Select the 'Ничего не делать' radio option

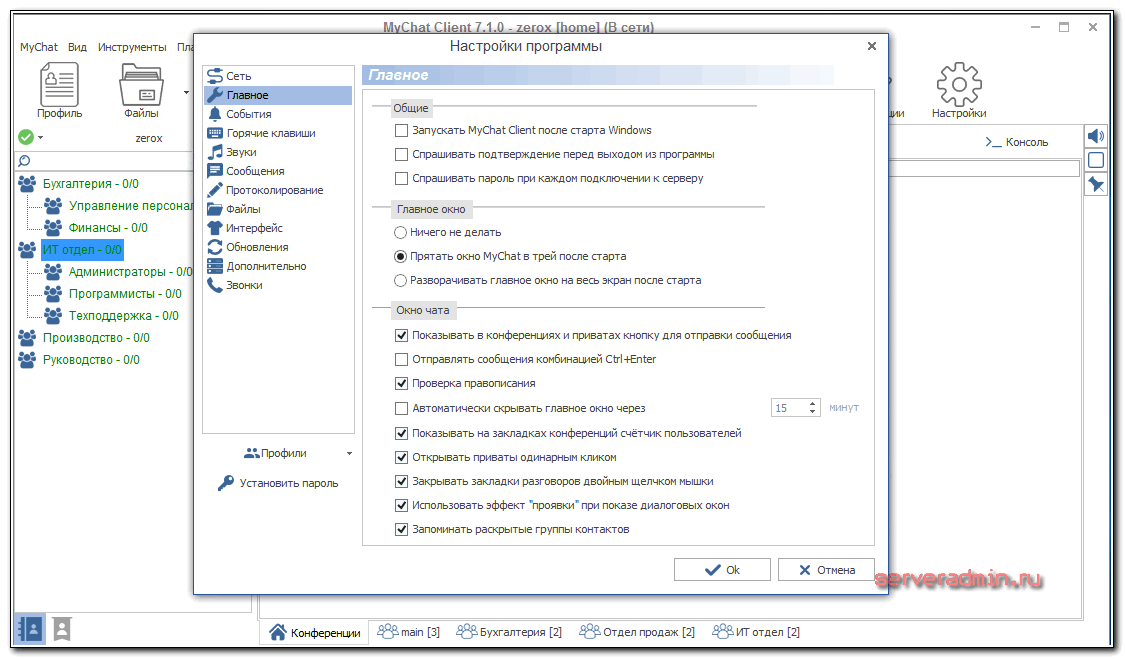(x=401, y=232)
